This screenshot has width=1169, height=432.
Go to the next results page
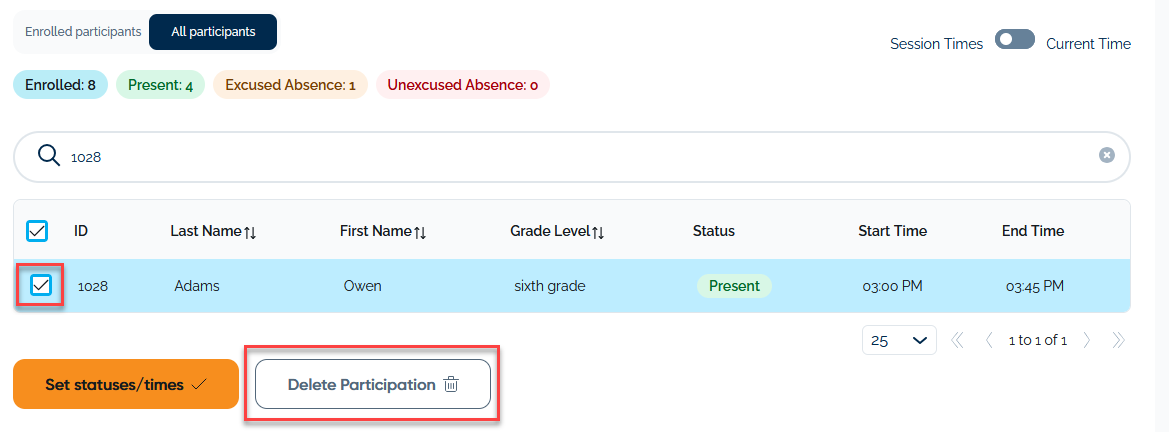click(1087, 340)
